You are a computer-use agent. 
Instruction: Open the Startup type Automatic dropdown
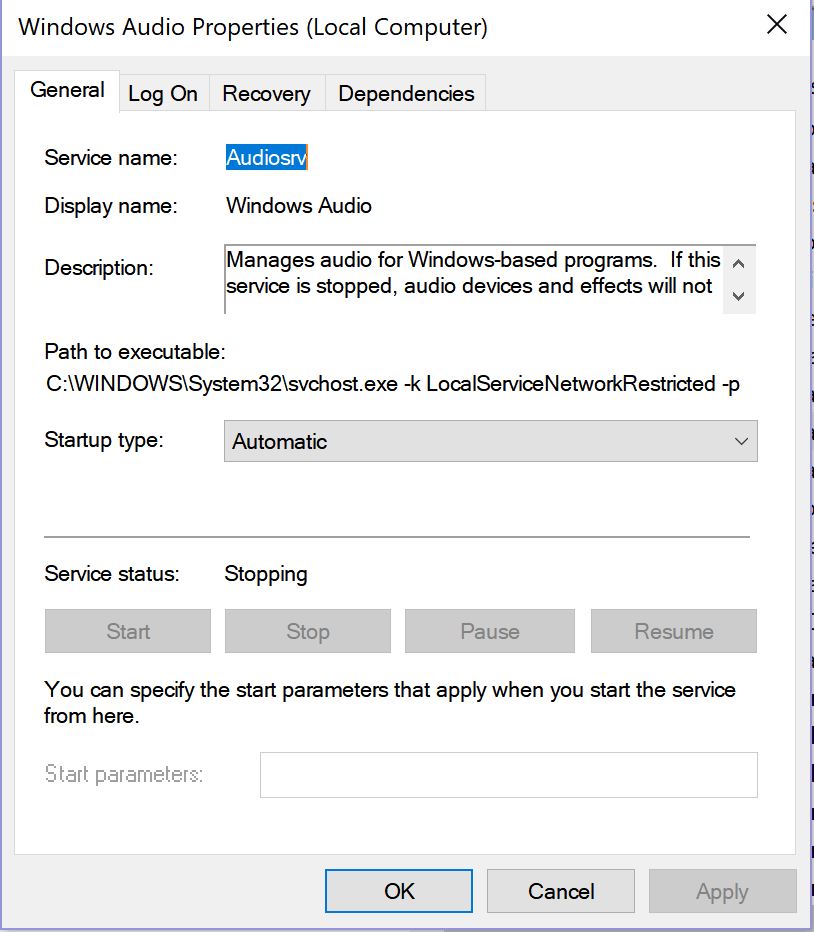[491, 441]
